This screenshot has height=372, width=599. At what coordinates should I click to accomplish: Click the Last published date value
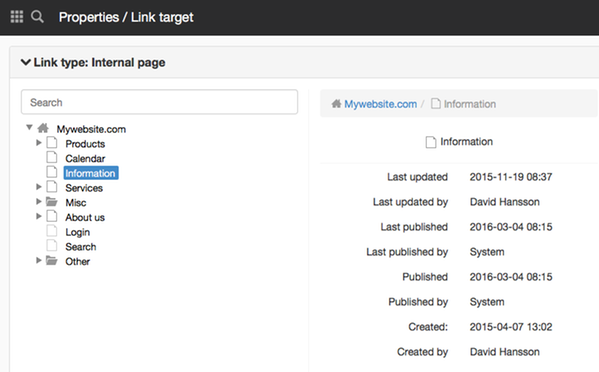(x=511, y=227)
